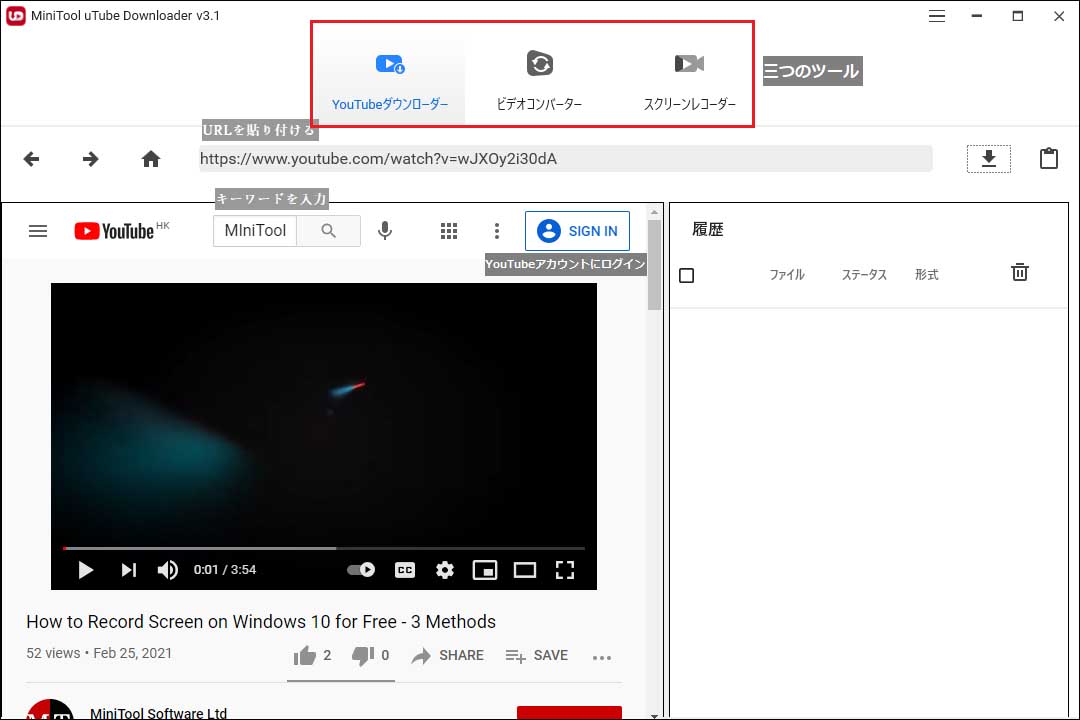
Task: Click the SAVE to playlist button
Action: [x=537, y=656]
